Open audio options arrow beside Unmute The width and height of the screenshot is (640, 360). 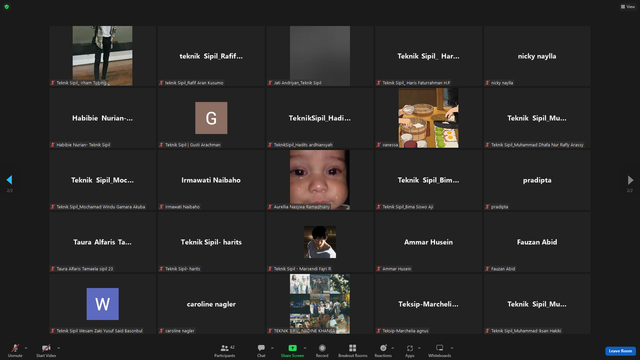click(x=26, y=348)
